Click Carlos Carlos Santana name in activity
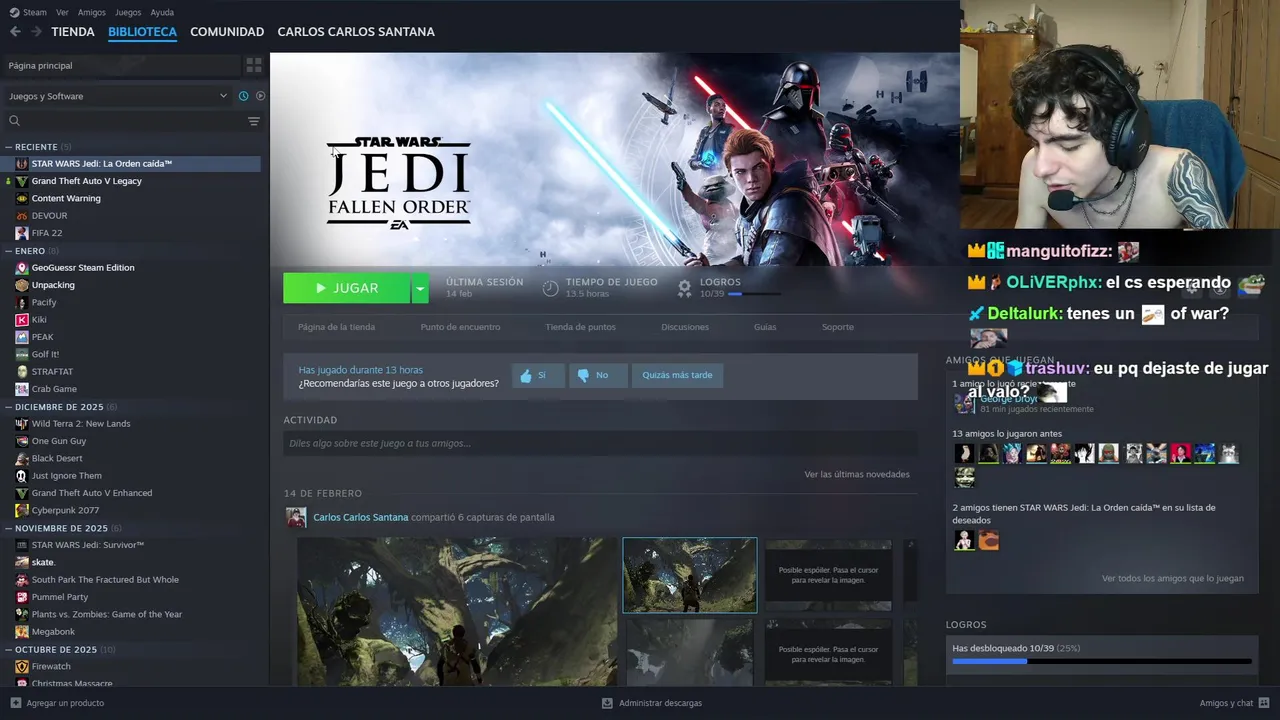Viewport: 1280px width, 720px height. pos(361,517)
